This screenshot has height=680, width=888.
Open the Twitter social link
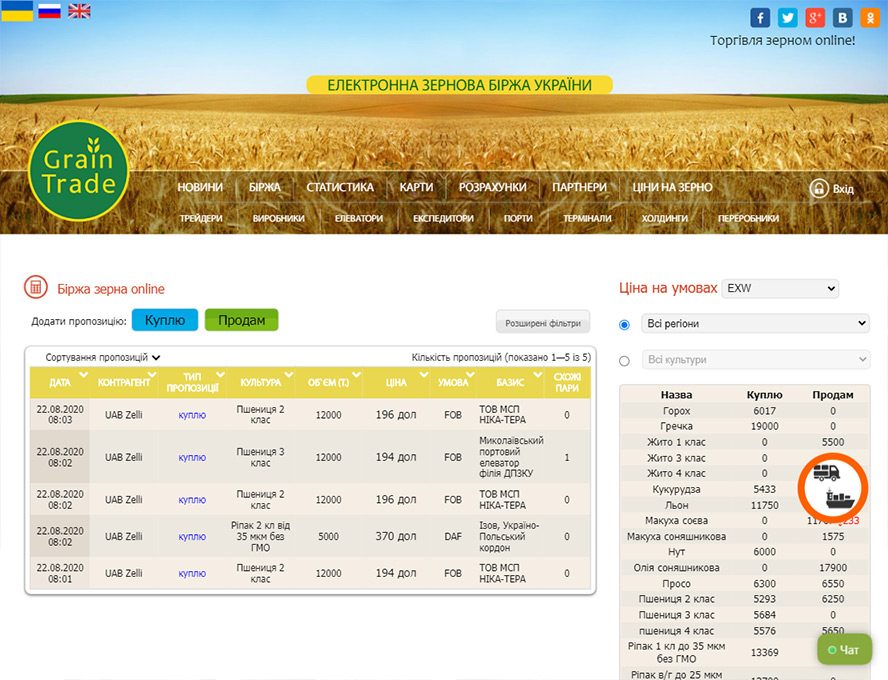(x=787, y=18)
